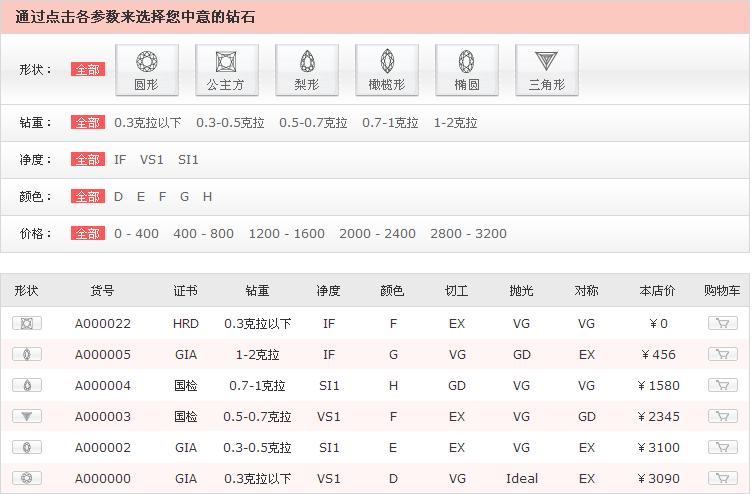Filter color by grade D
752x494 pixels.
[118, 197]
